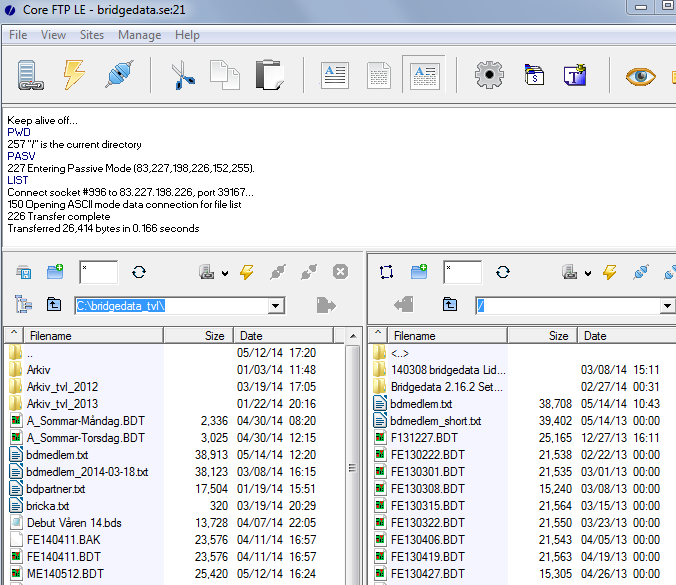The height and width of the screenshot is (585, 676).
Task: Click the Cut scissors icon
Action: pyautogui.click(x=183, y=75)
